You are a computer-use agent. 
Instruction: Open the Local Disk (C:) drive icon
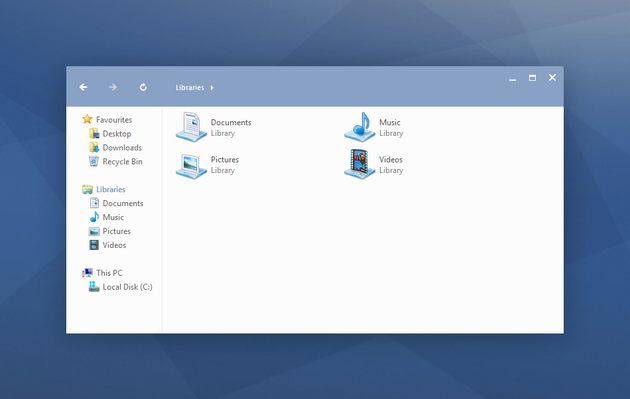[94, 286]
